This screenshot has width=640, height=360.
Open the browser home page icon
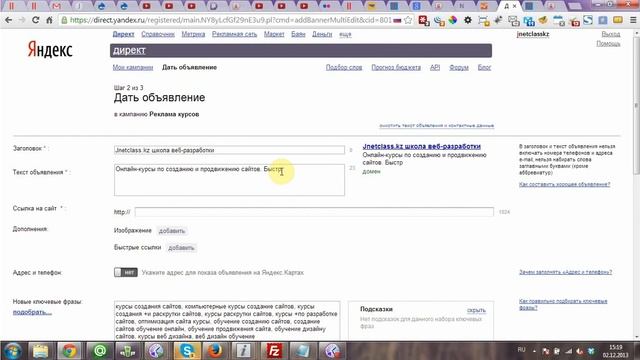[49, 20]
